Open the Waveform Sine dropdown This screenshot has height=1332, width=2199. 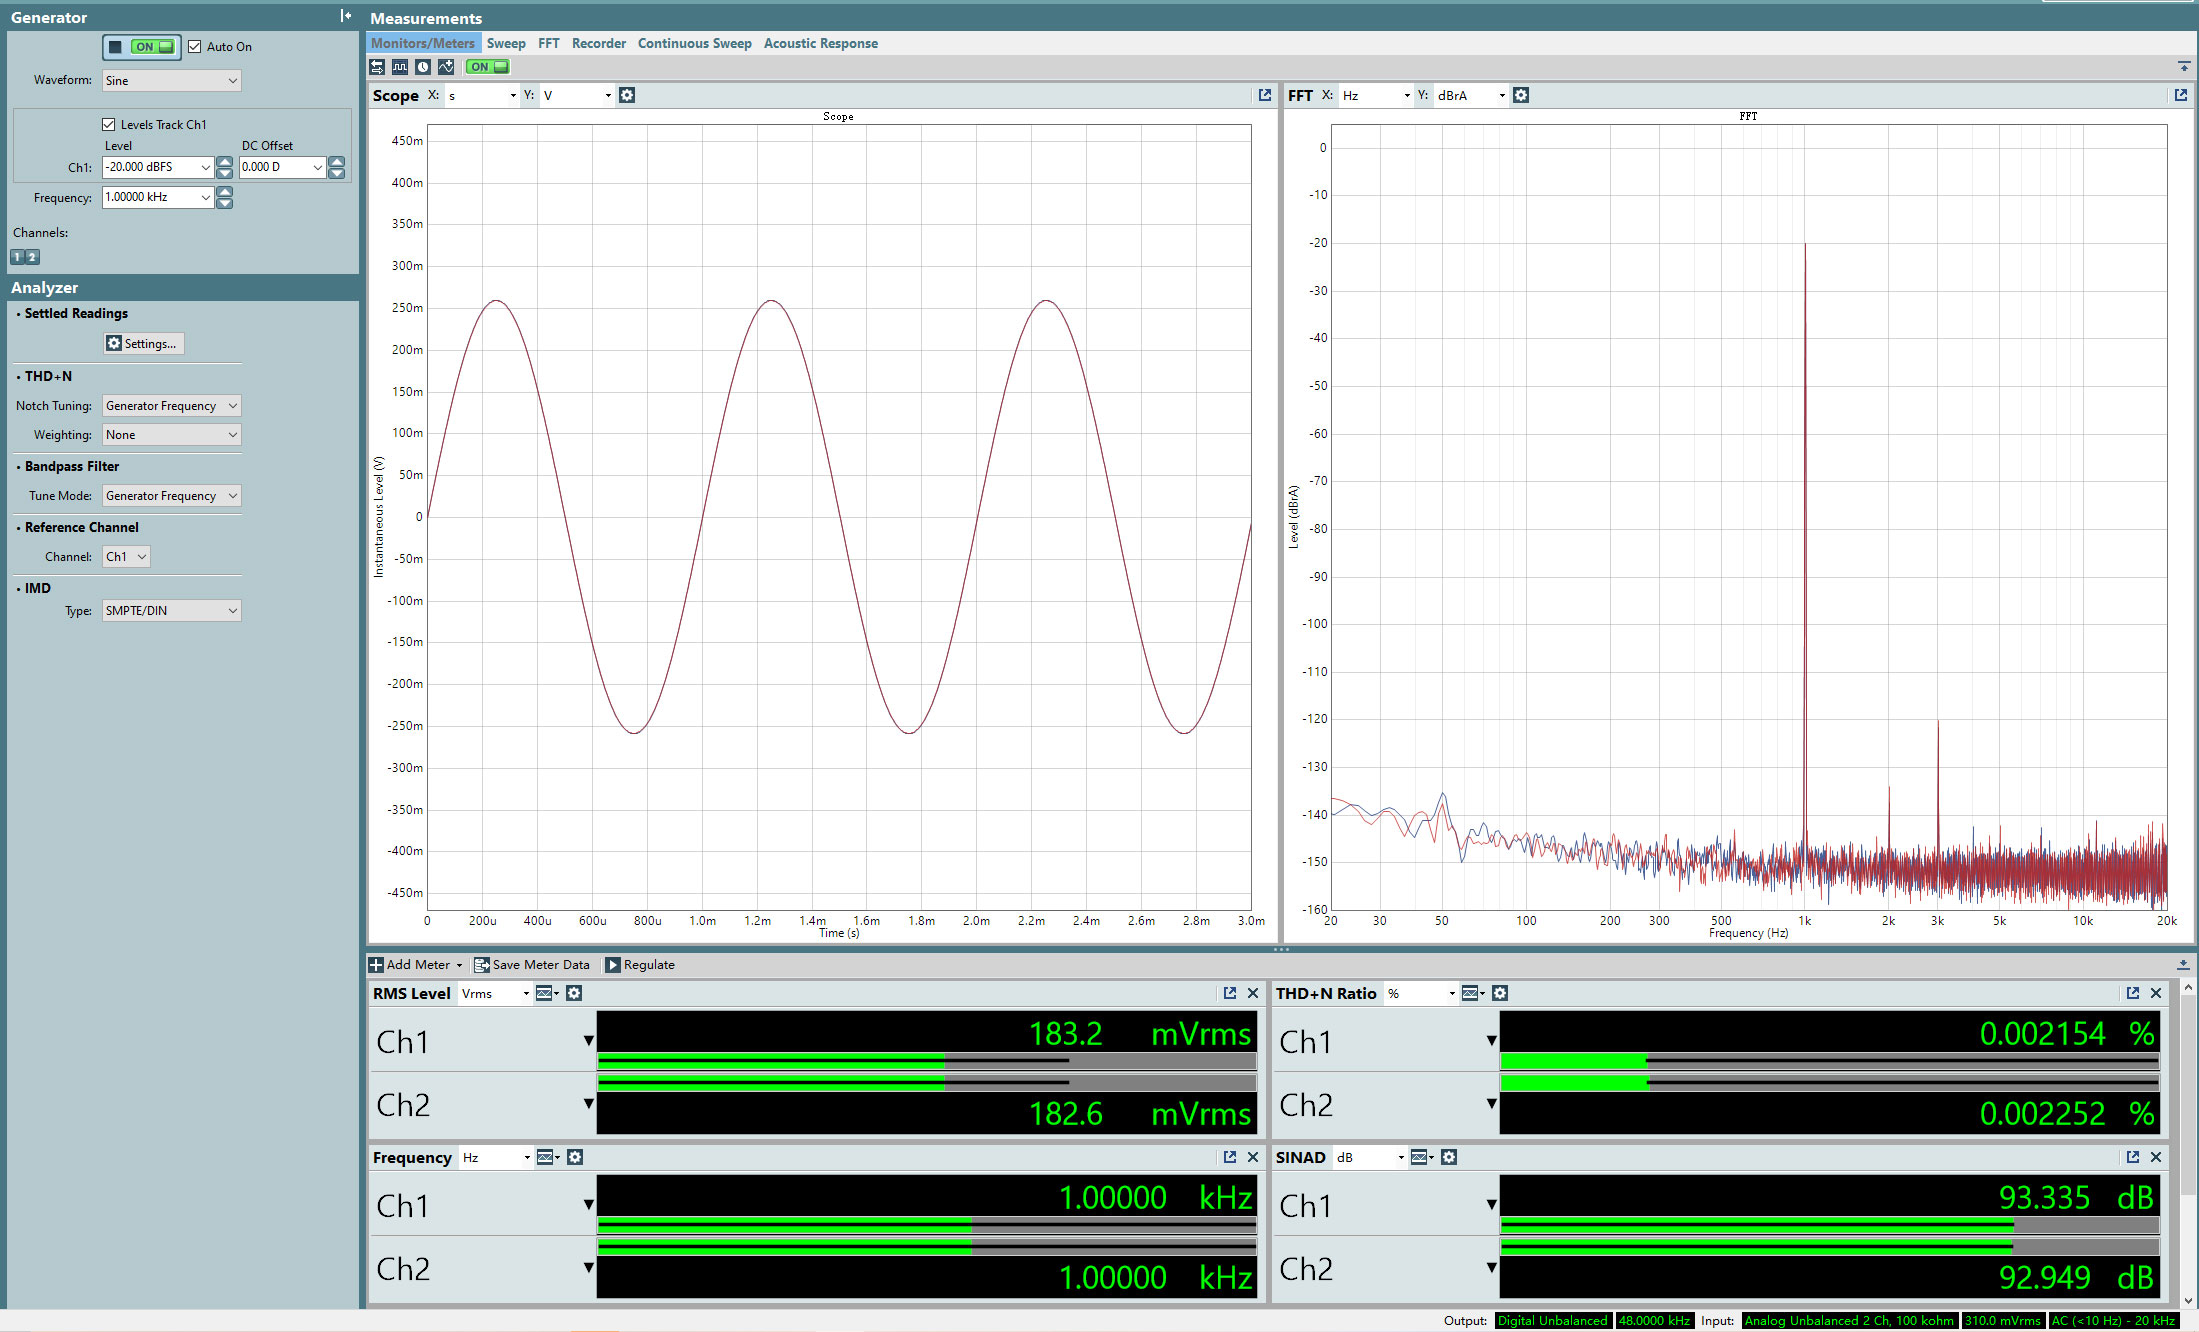171,81
